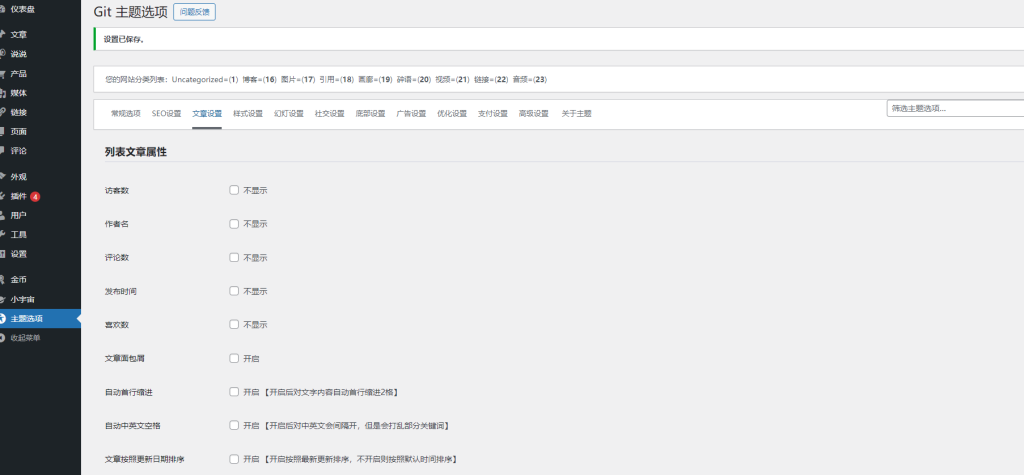The image size is (1024, 475).
Task: Select the 文章设置 tab
Action: click(x=207, y=114)
